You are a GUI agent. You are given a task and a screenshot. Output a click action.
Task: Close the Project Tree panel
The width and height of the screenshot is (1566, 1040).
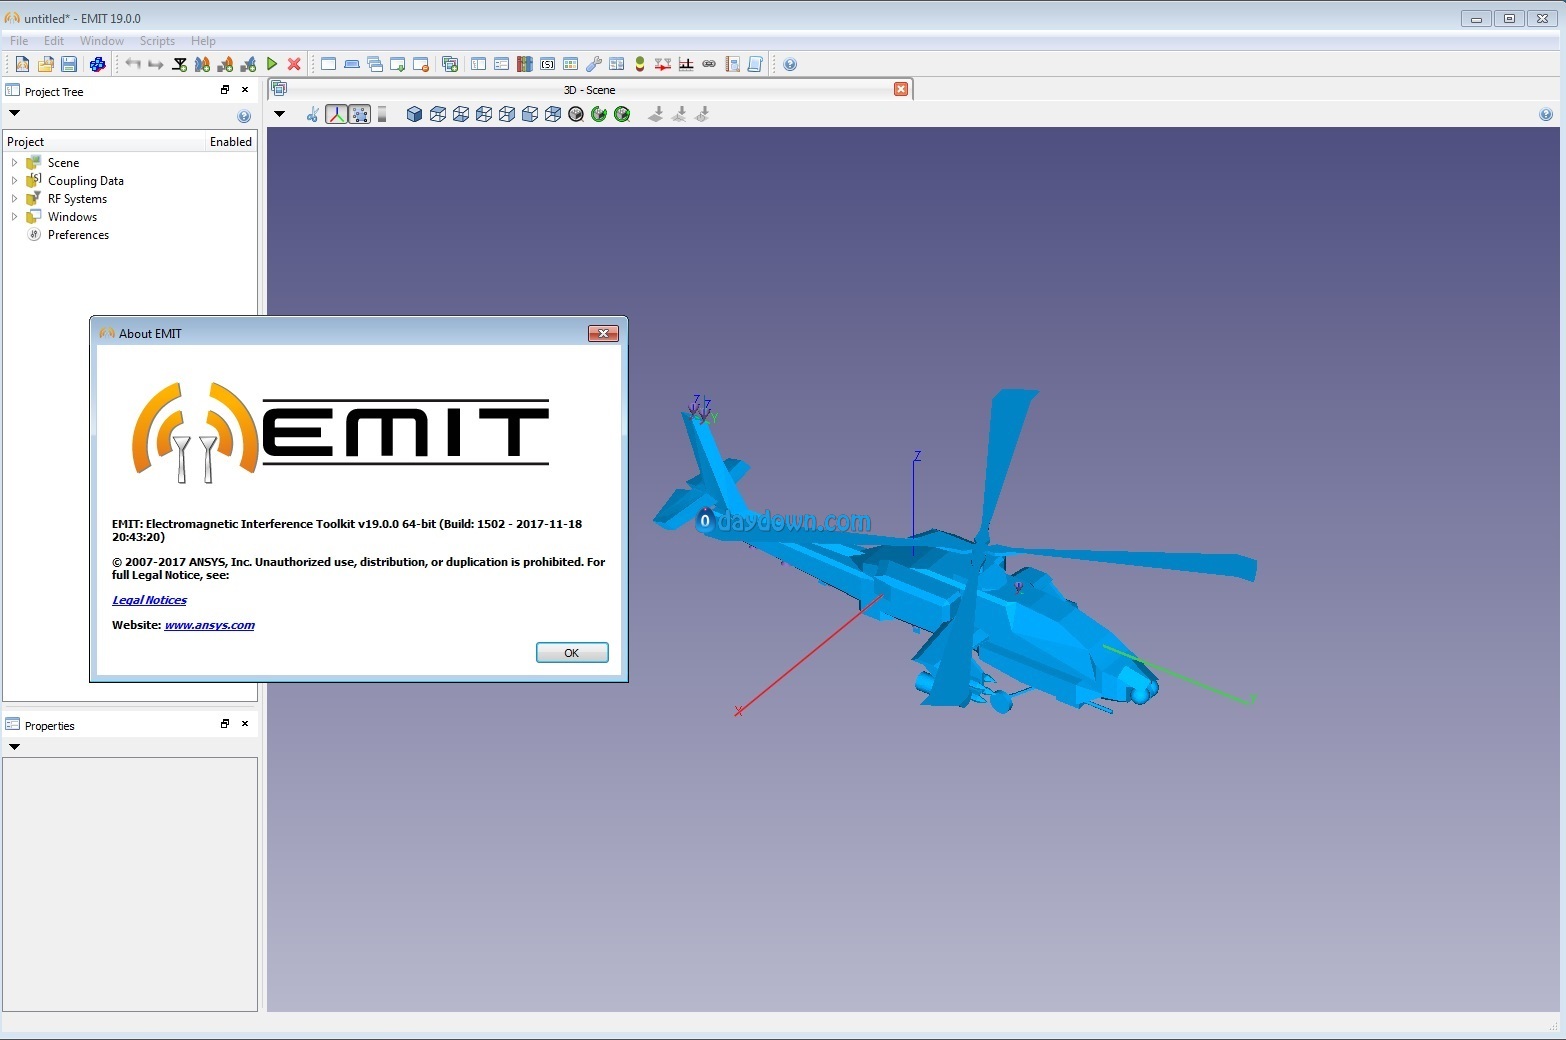pyautogui.click(x=245, y=90)
